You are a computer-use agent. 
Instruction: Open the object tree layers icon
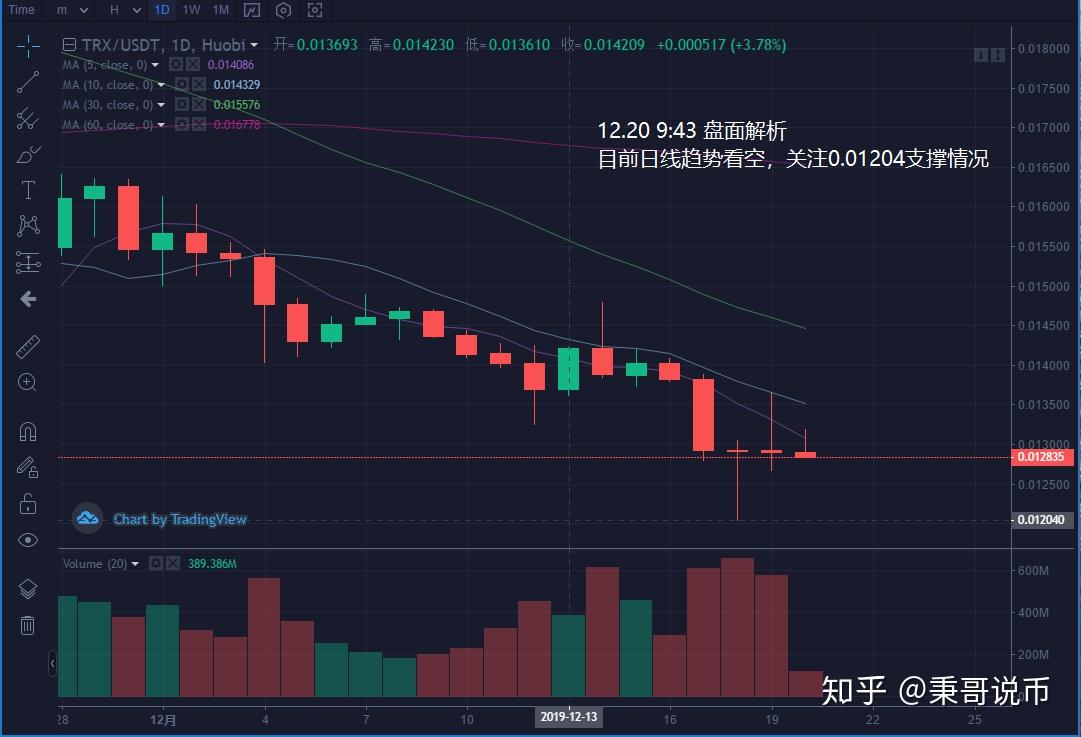point(28,589)
